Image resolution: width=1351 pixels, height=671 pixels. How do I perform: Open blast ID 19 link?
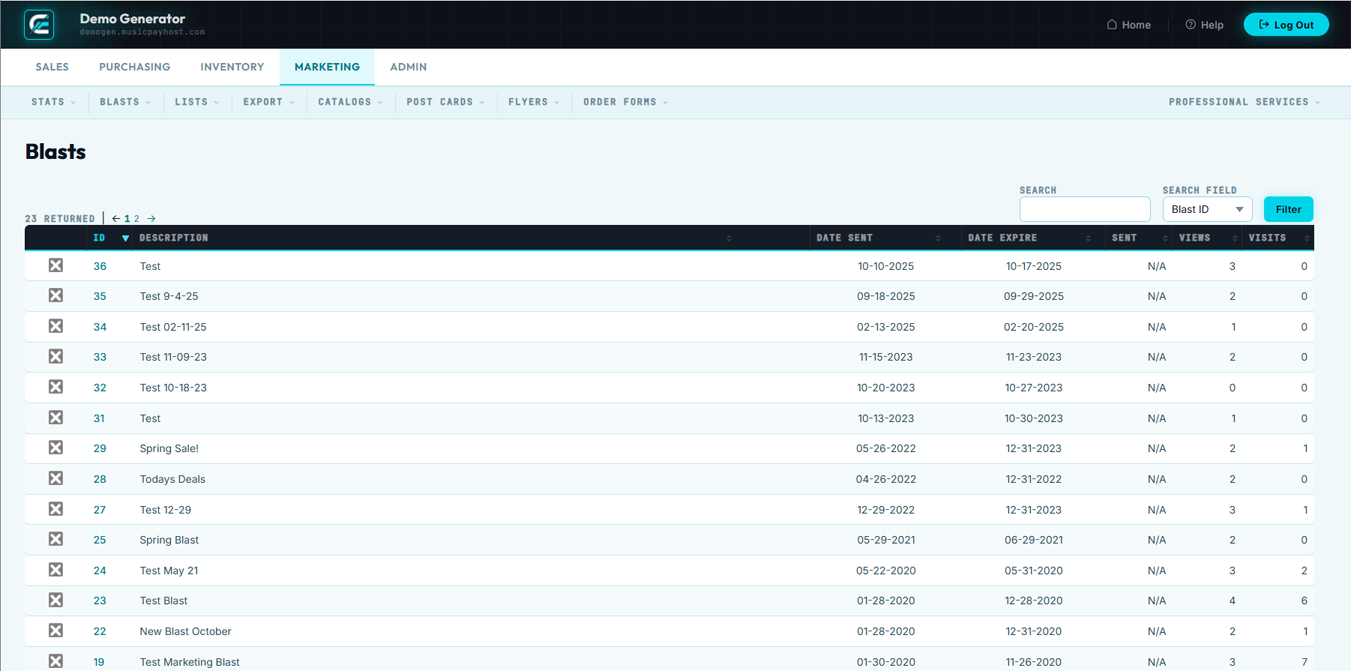point(99,662)
